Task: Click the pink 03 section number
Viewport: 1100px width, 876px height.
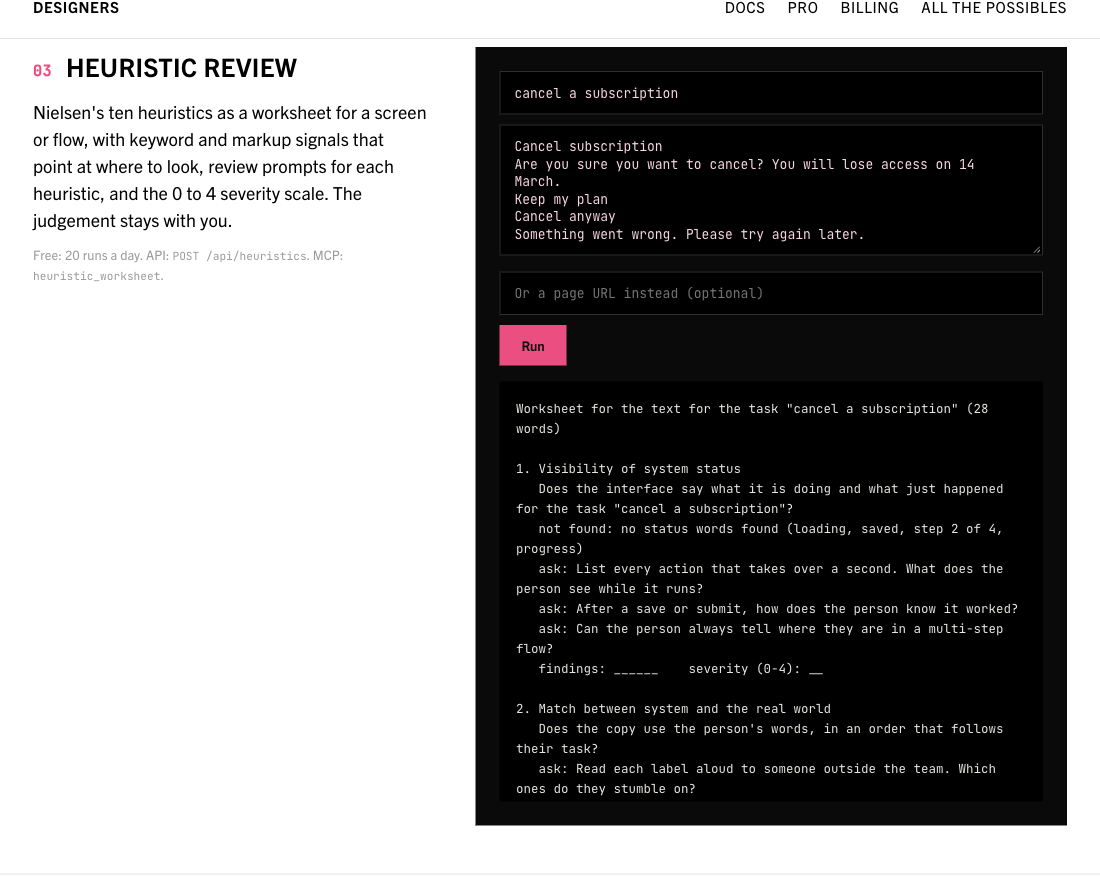Action: click(x=42, y=71)
